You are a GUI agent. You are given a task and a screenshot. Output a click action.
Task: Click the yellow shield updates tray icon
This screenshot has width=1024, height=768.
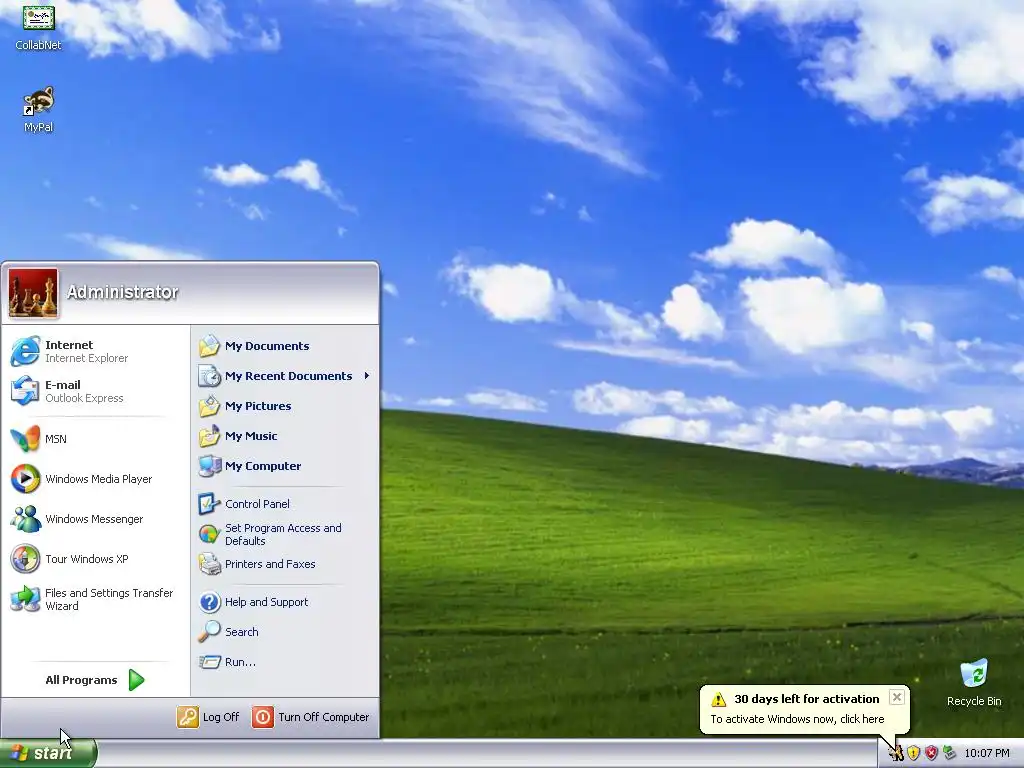pos(914,754)
